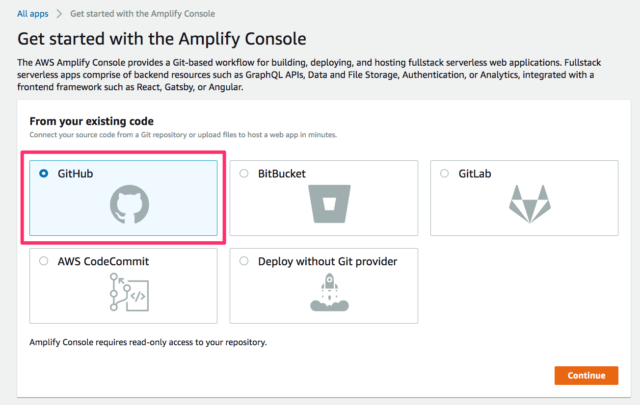Click the GitHub label text
The height and width of the screenshot is (405, 640).
pyautogui.click(x=75, y=174)
